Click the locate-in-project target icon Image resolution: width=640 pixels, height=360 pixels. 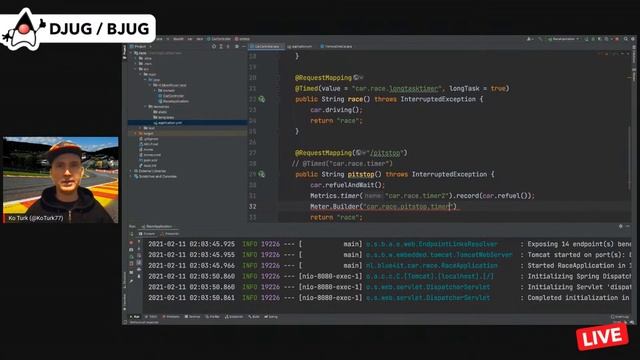(x=213, y=46)
